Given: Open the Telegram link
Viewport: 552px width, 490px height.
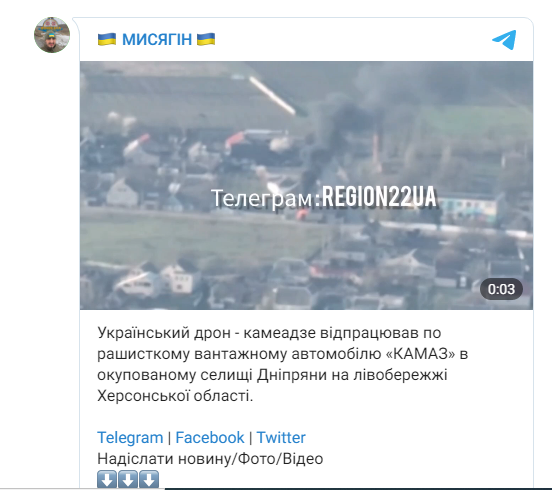Looking at the screenshot, I should point(130,438).
